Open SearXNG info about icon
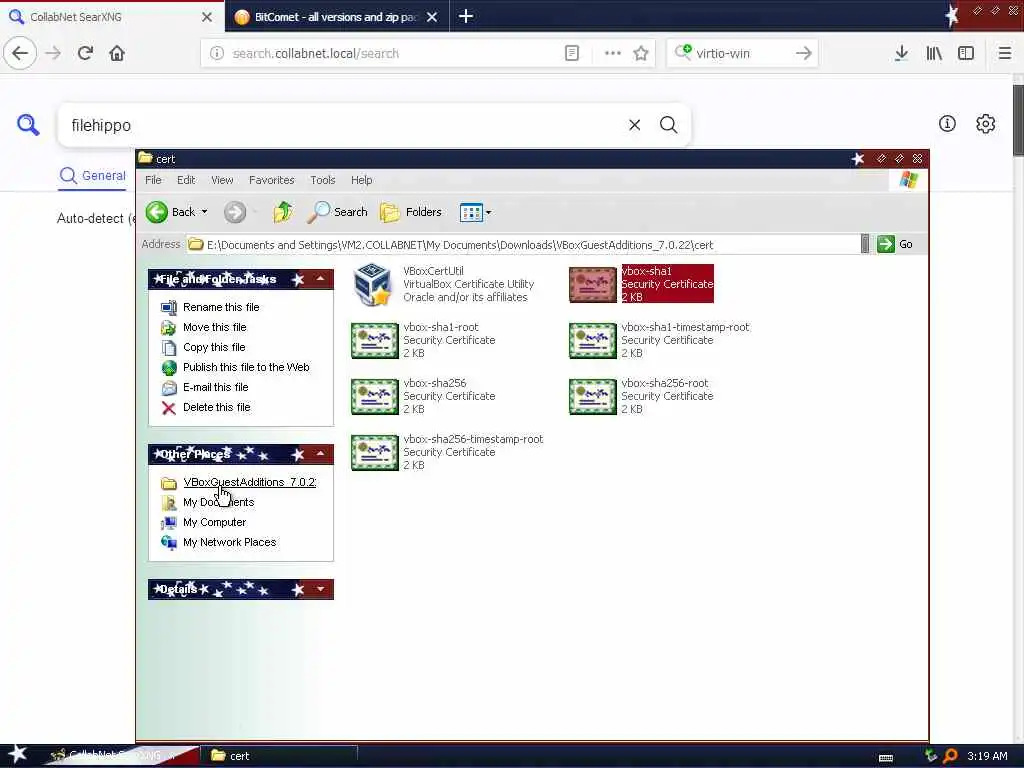1024x768 pixels. (x=947, y=123)
